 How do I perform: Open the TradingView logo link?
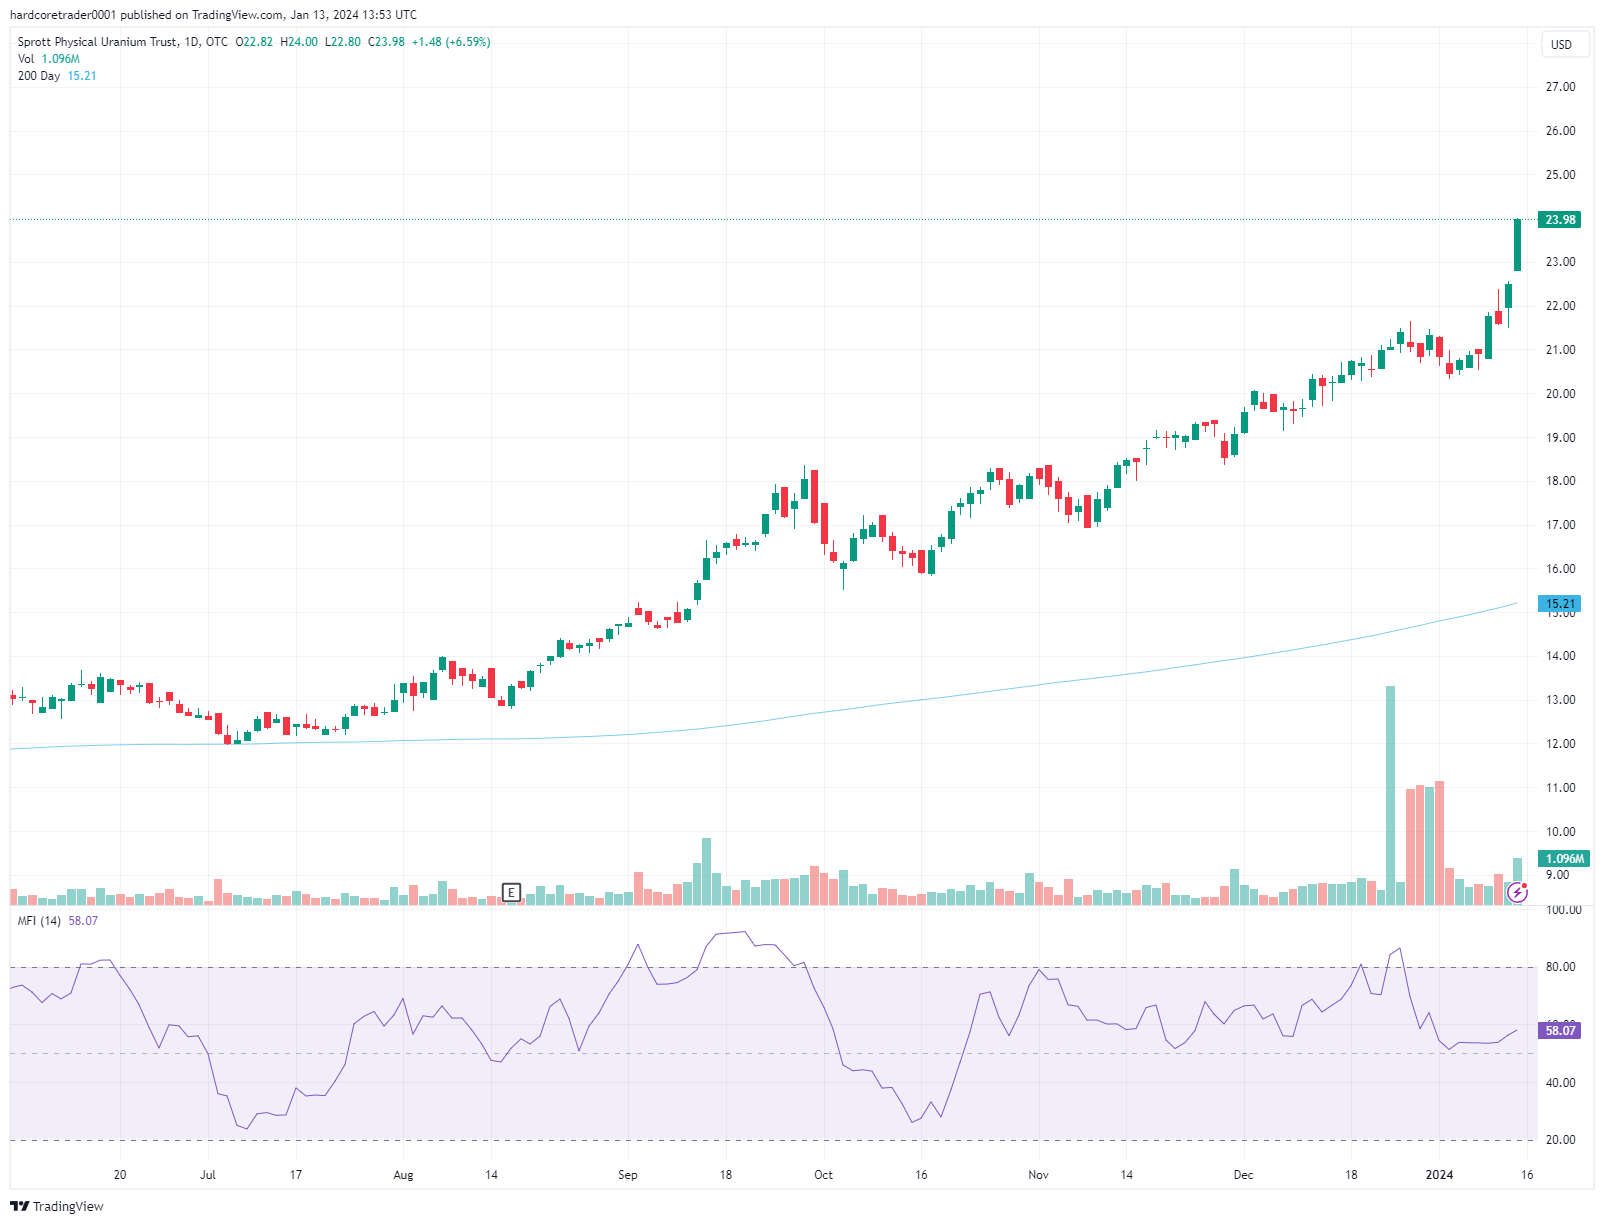pos(57,1206)
